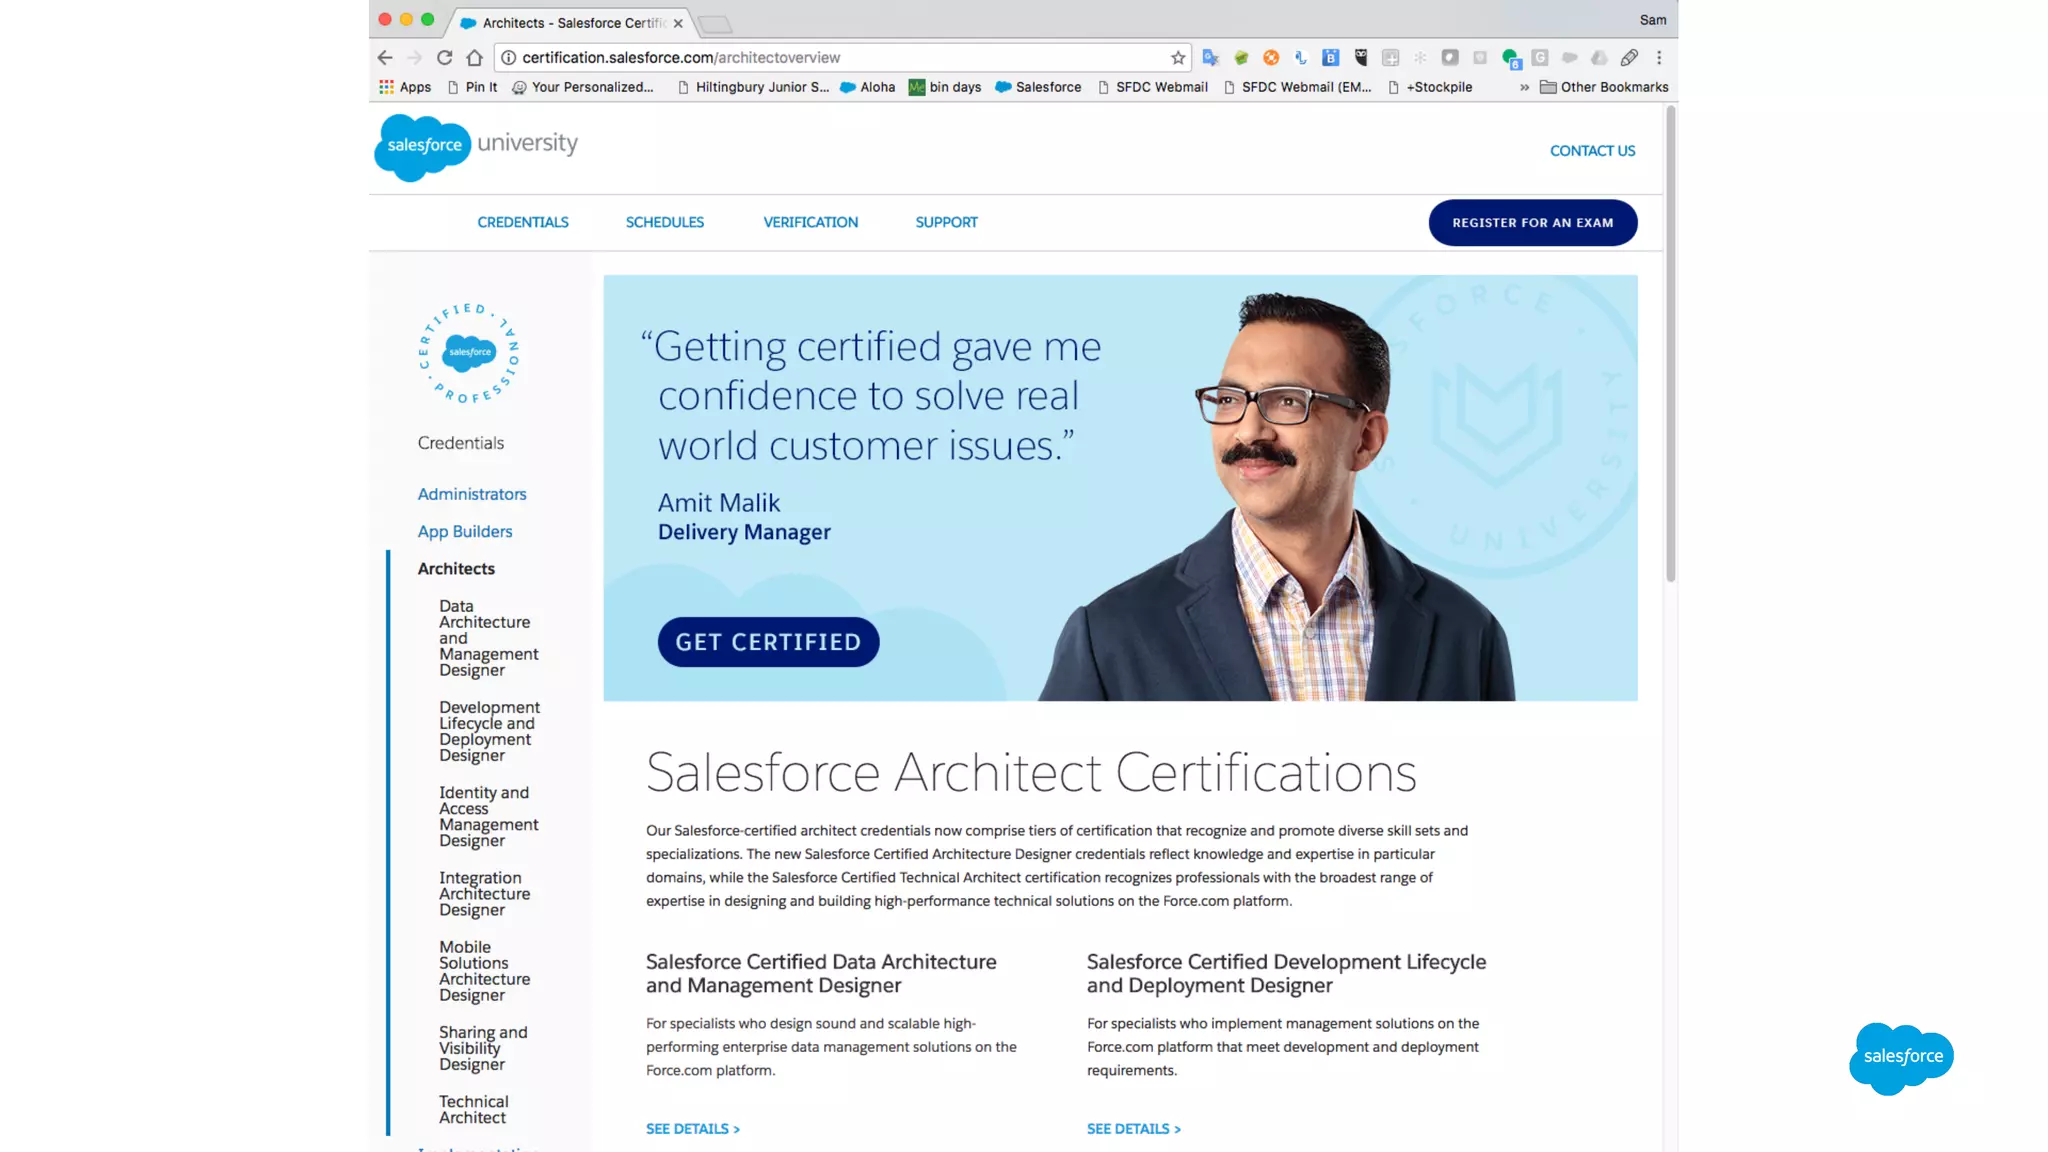2048x1152 pixels.
Task: Bookmark page with the star icon
Action: pyautogui.click(x=1178, y=58)
